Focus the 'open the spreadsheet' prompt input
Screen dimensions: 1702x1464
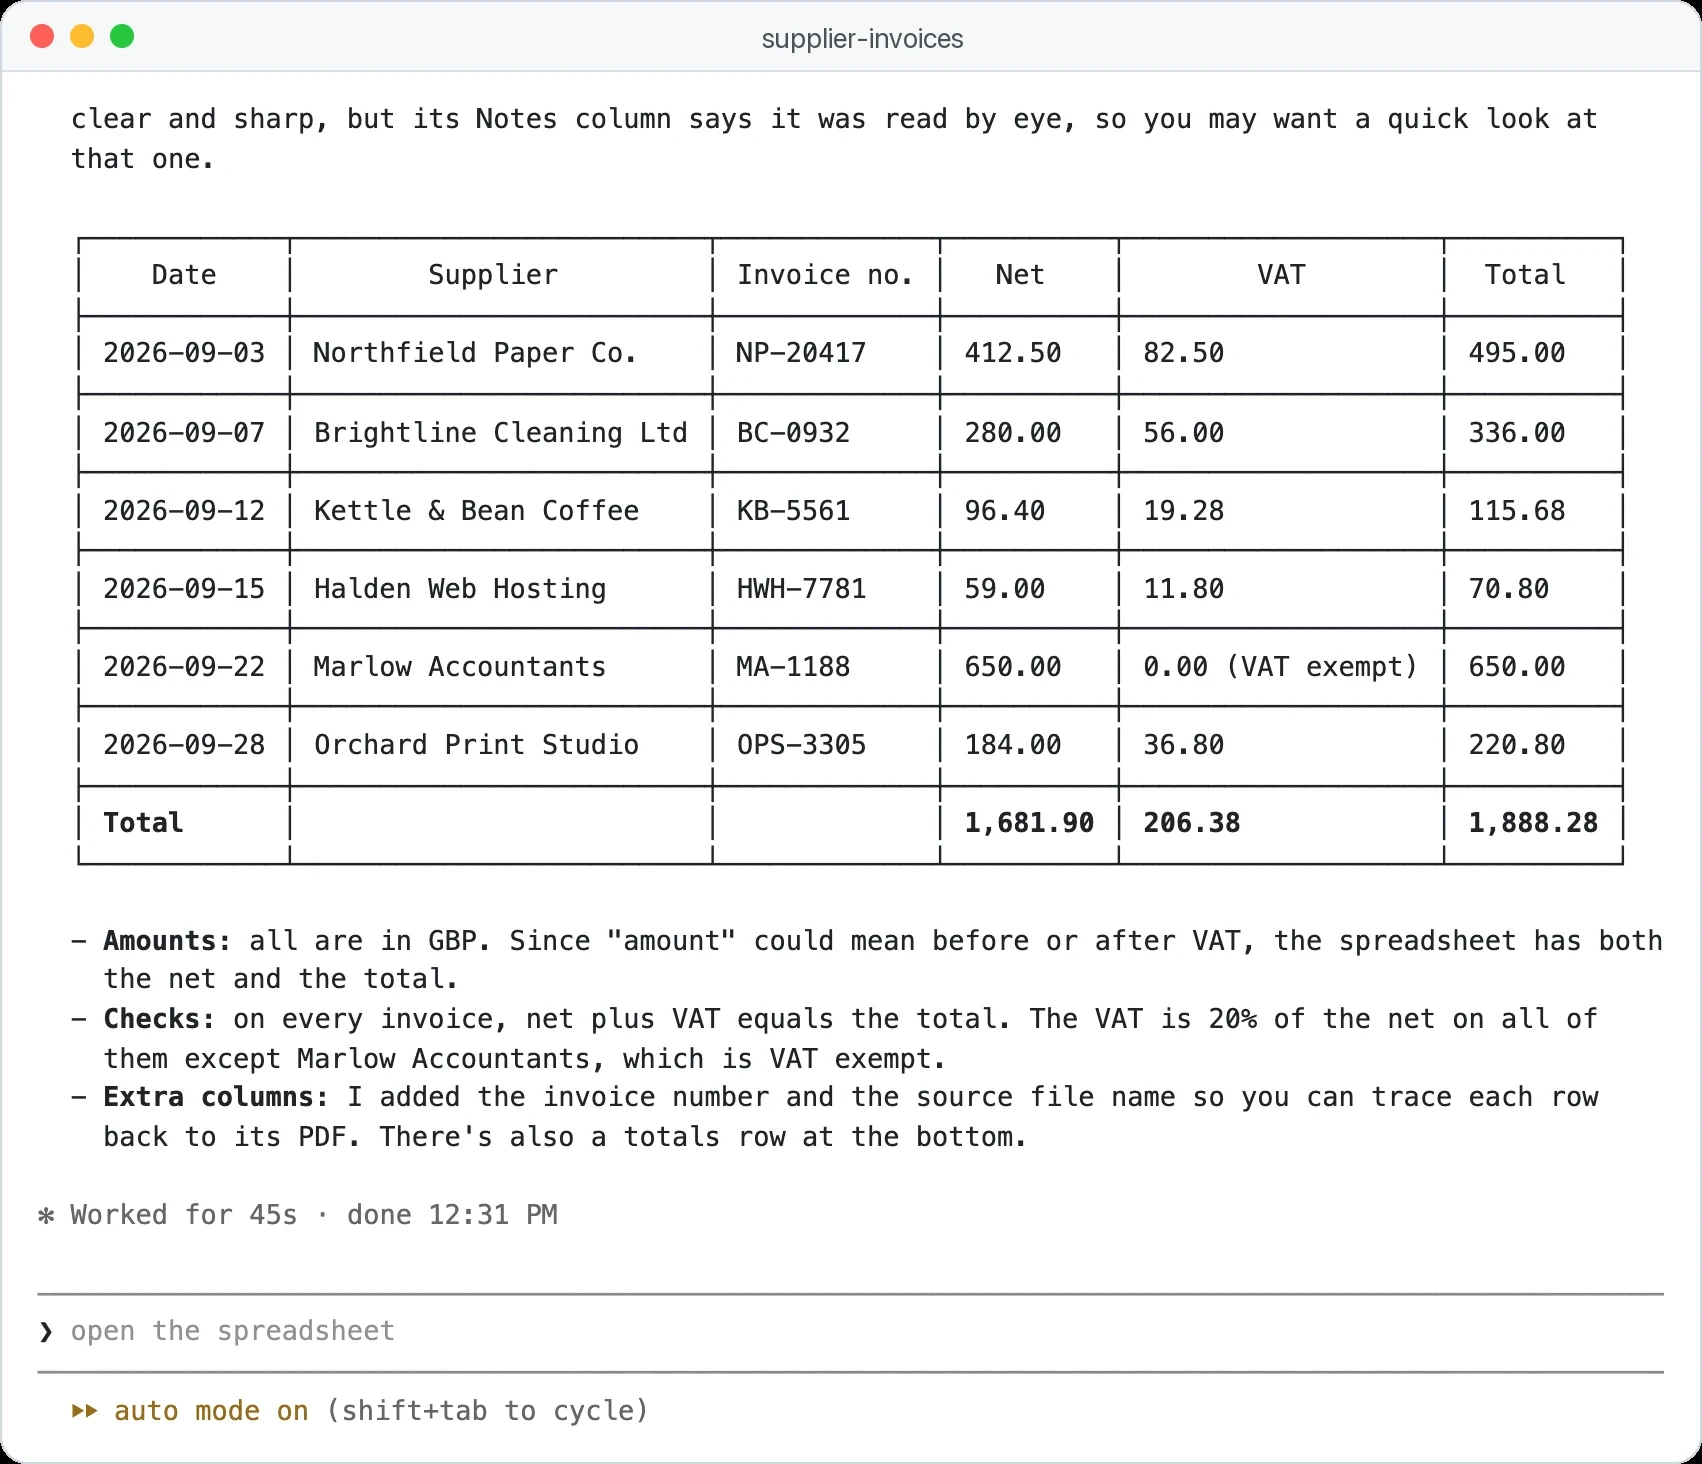[850, 1331]
